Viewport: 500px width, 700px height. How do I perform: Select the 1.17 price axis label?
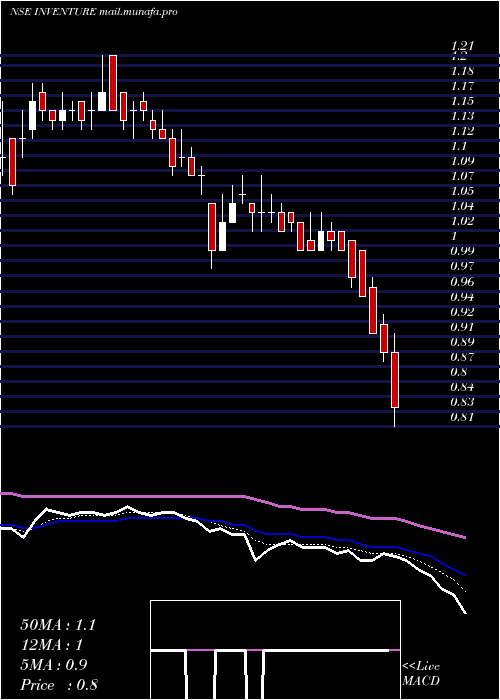pyautogui.click(x=462, y=86)
